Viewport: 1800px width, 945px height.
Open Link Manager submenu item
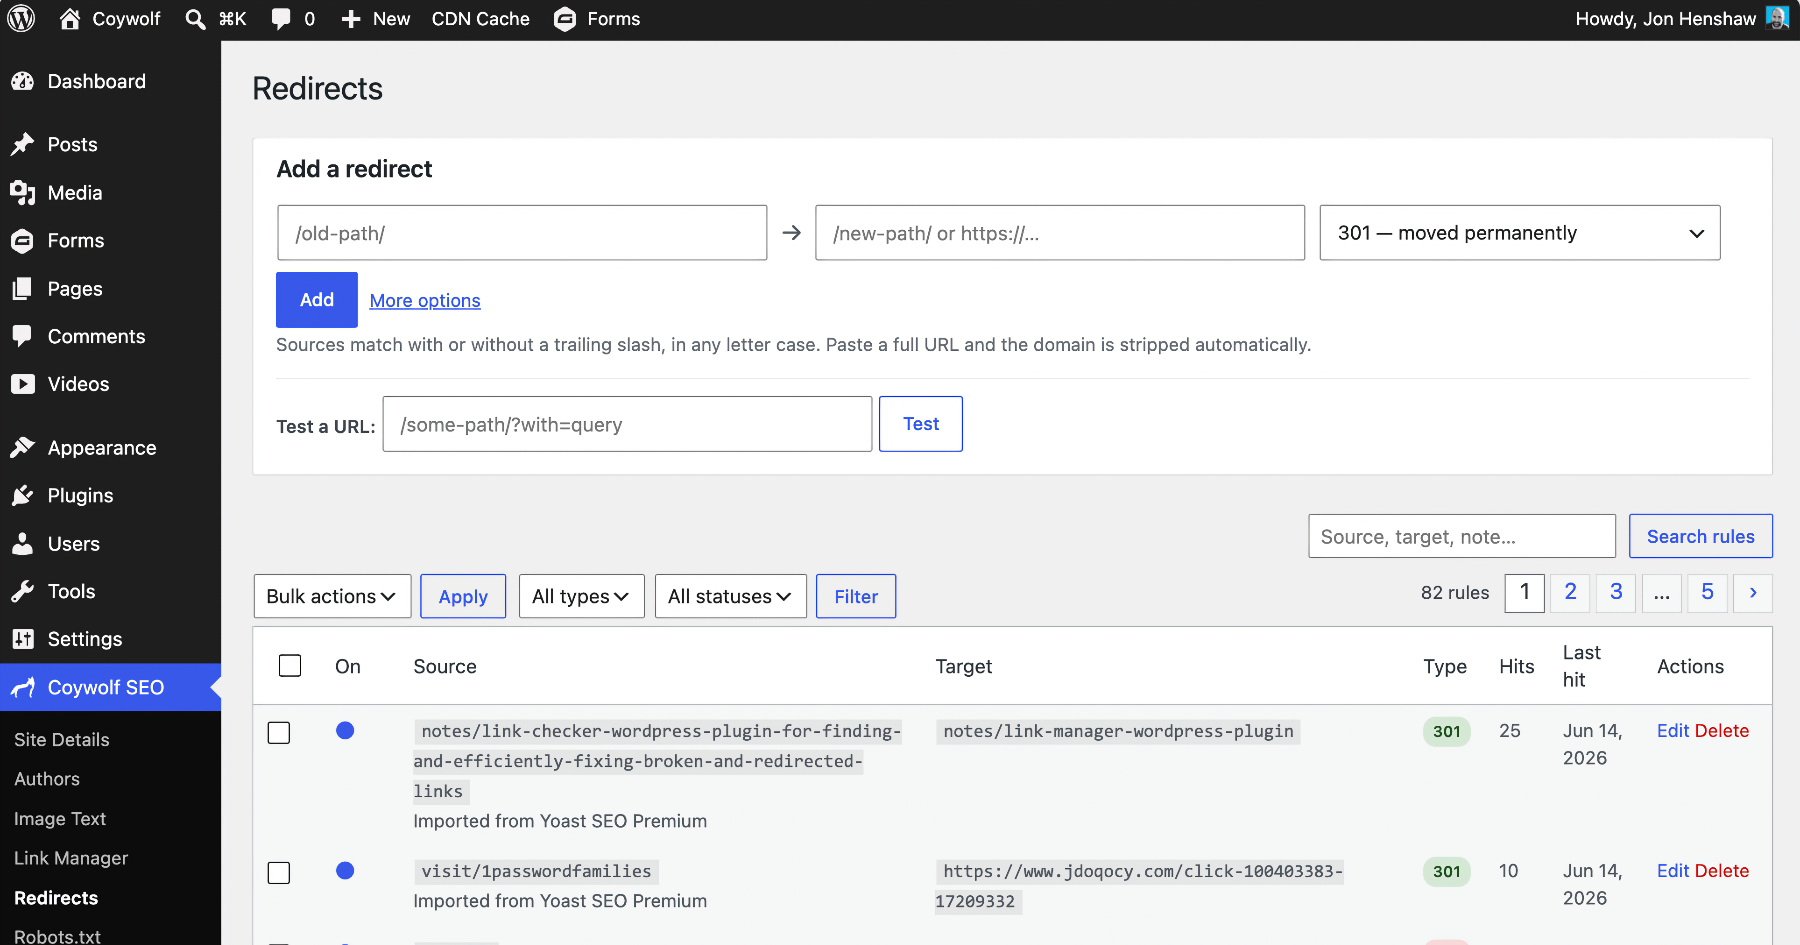coord(71,858)
